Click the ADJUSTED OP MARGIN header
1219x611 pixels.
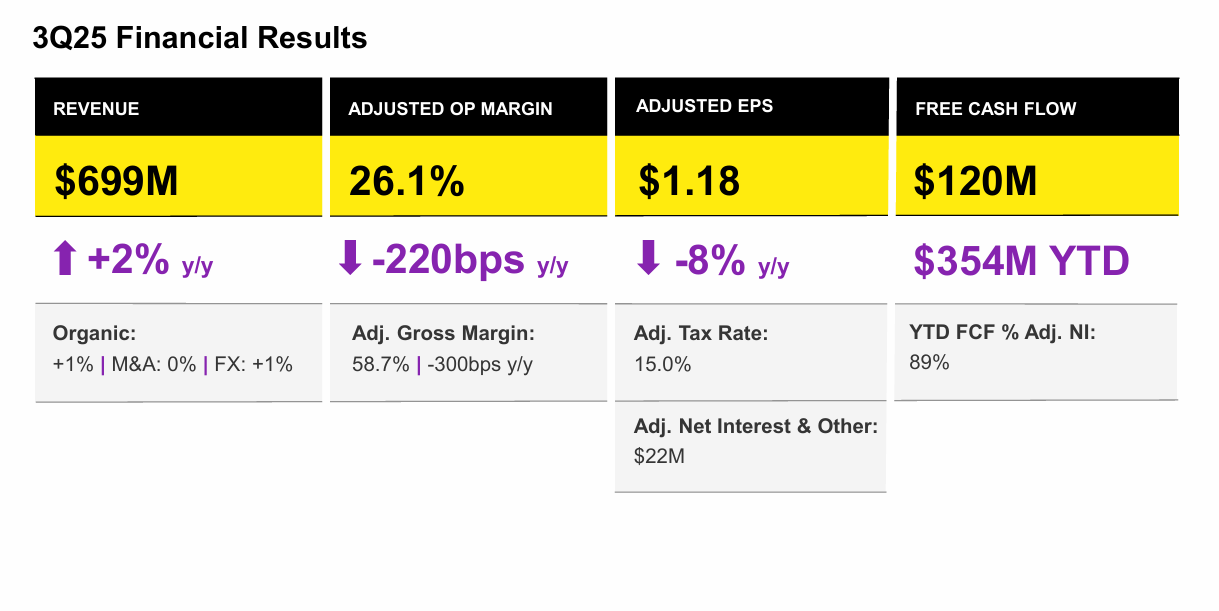(x=450, y=109)
